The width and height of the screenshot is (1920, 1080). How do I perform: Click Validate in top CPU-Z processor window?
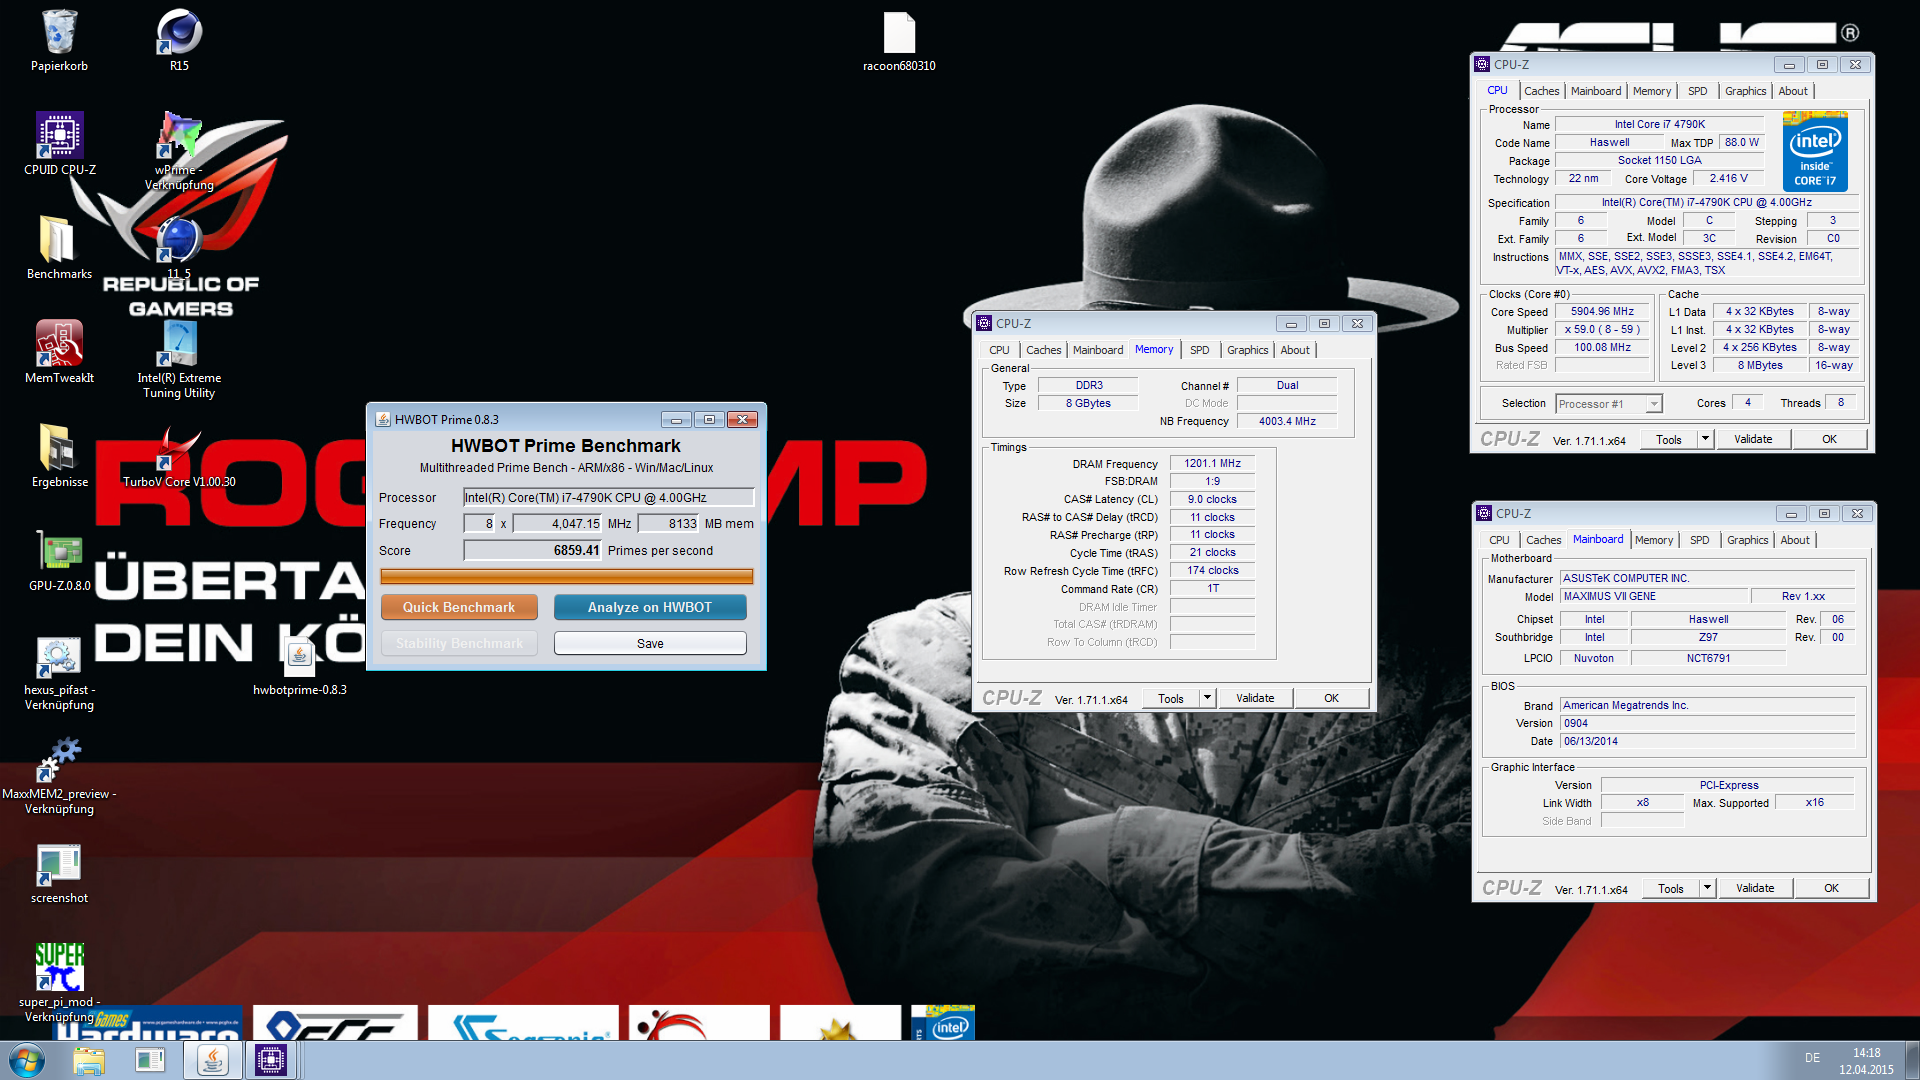point(1753,439)
